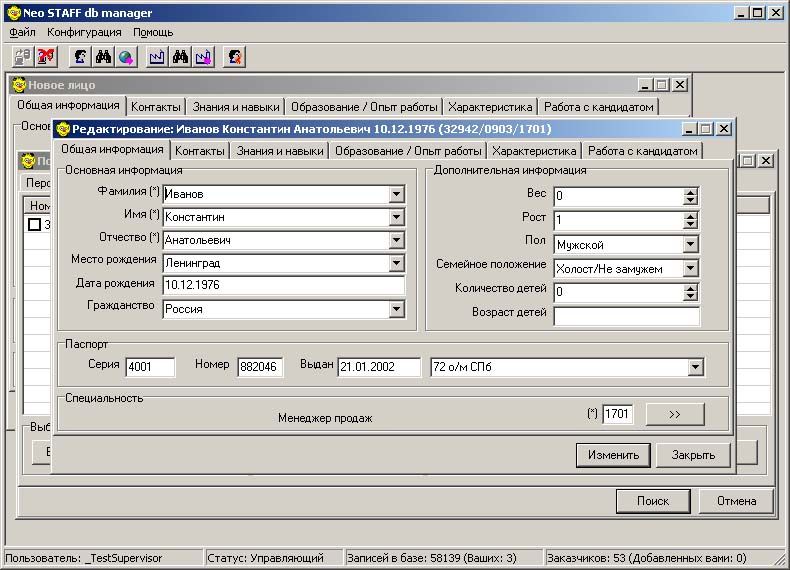Increase Количество детей with up arrow
Image resolution: width=790 pixels, height=570 pixels.
(x=691, y=288)
